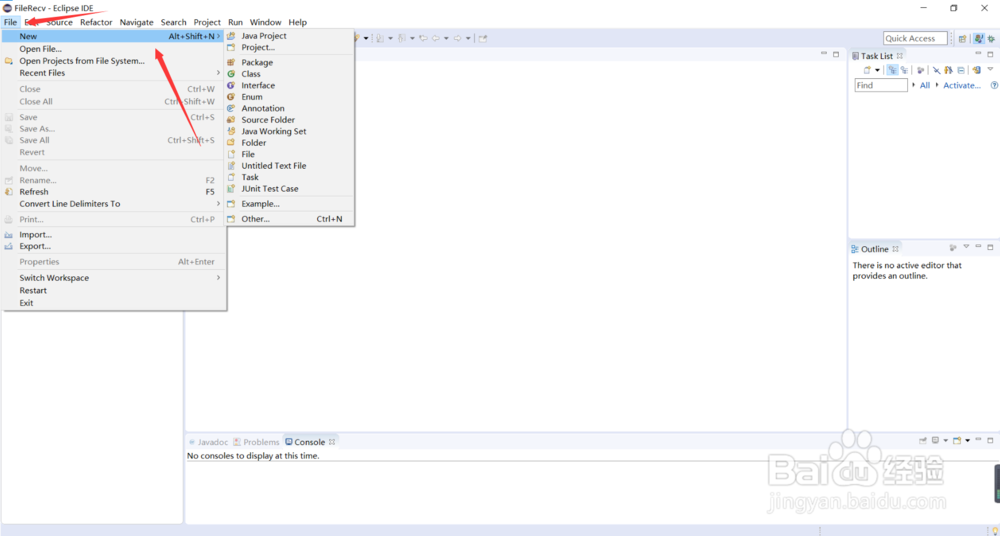This screenshot has height=536, width=1000.
Task: Open the Export... dialog entry
Action: point(114,246)
